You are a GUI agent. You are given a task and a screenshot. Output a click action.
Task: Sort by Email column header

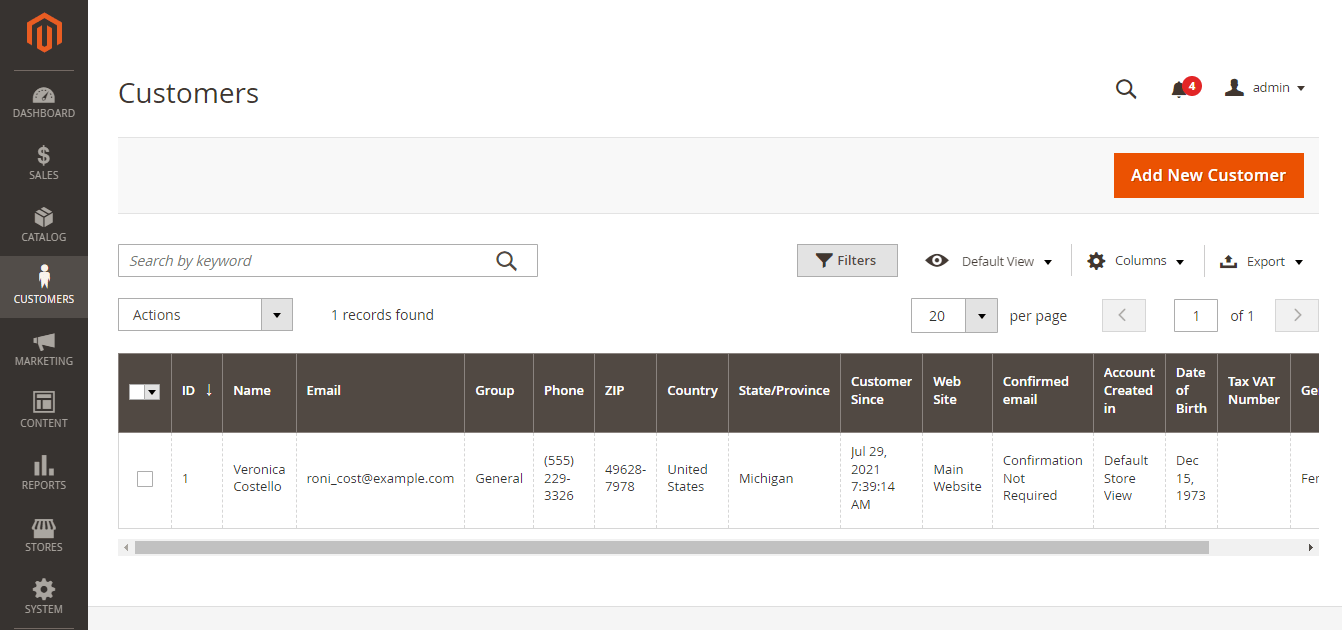(380, 391)
